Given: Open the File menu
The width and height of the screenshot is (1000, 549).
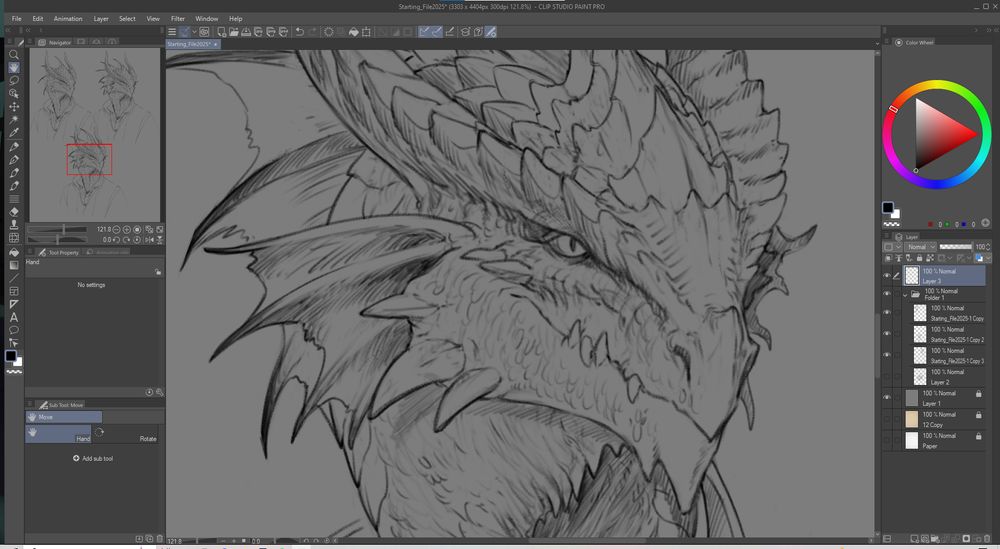Looking at the screenshot, I should click(17, 18).
